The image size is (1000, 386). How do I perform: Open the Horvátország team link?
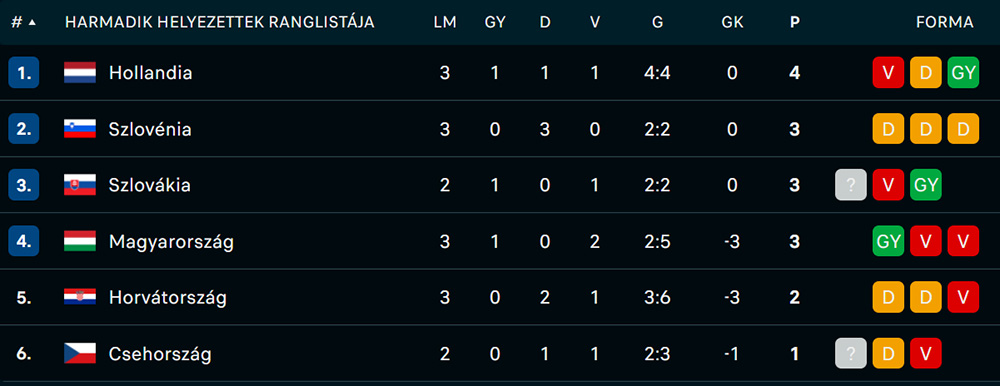tap(168, 298)
